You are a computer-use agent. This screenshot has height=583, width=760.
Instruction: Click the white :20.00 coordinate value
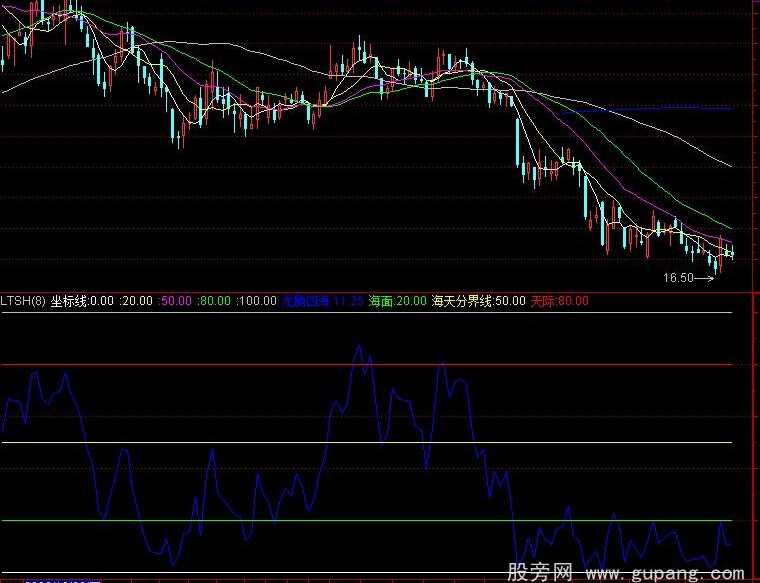pos(136,301)
